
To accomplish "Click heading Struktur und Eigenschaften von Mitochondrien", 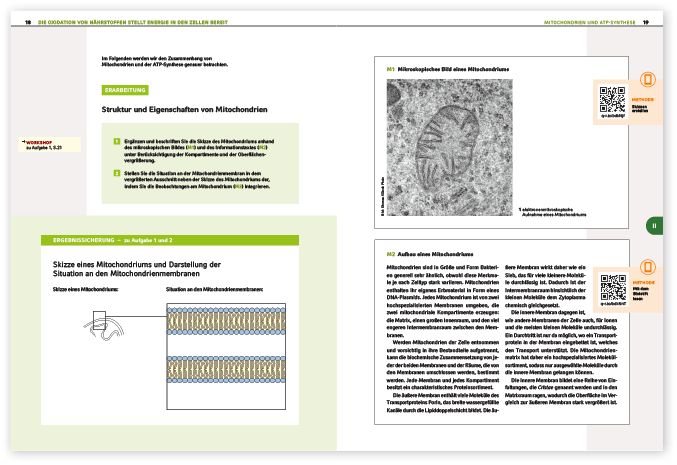I will point(184,110).
